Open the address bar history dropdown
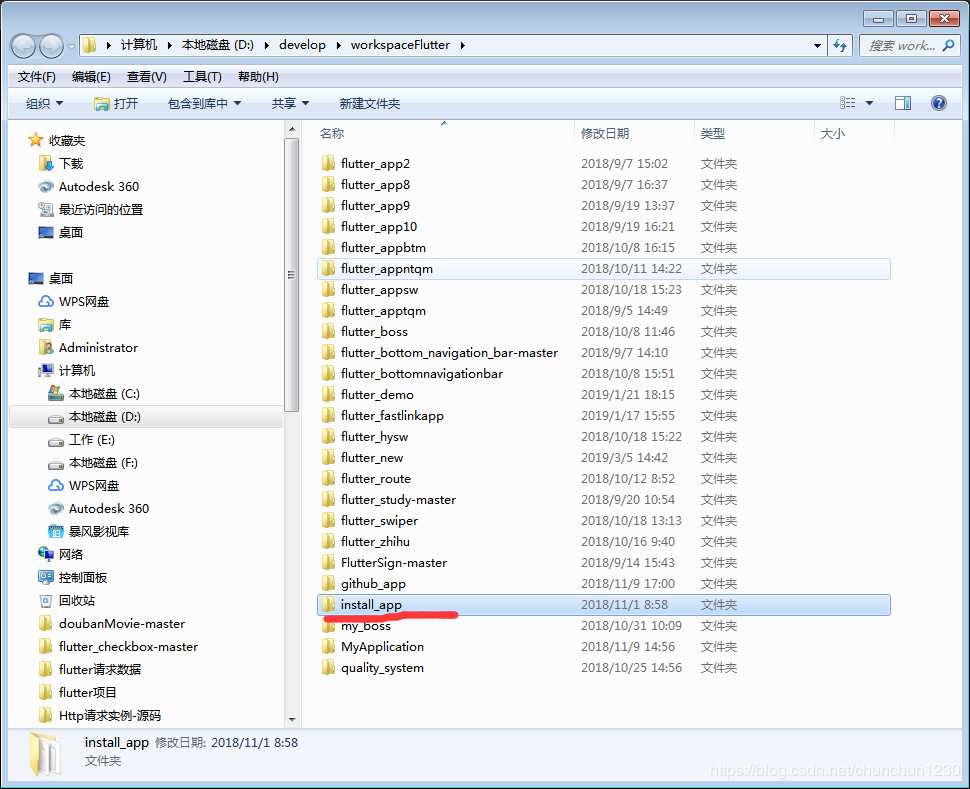The image size is (970, 789). click(817, 45)
